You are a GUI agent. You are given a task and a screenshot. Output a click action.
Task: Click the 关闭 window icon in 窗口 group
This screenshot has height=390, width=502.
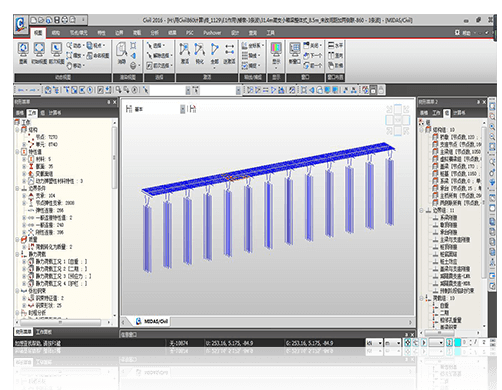307,45
